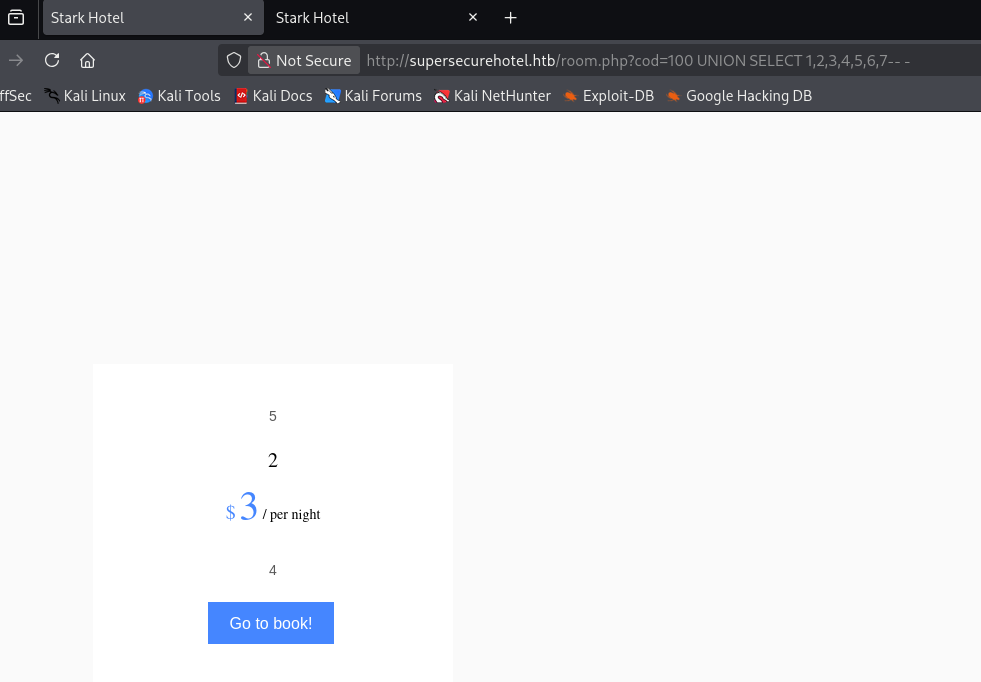Close the first Stark Hotel tab
981x682 pixels.
coord(248,18)
